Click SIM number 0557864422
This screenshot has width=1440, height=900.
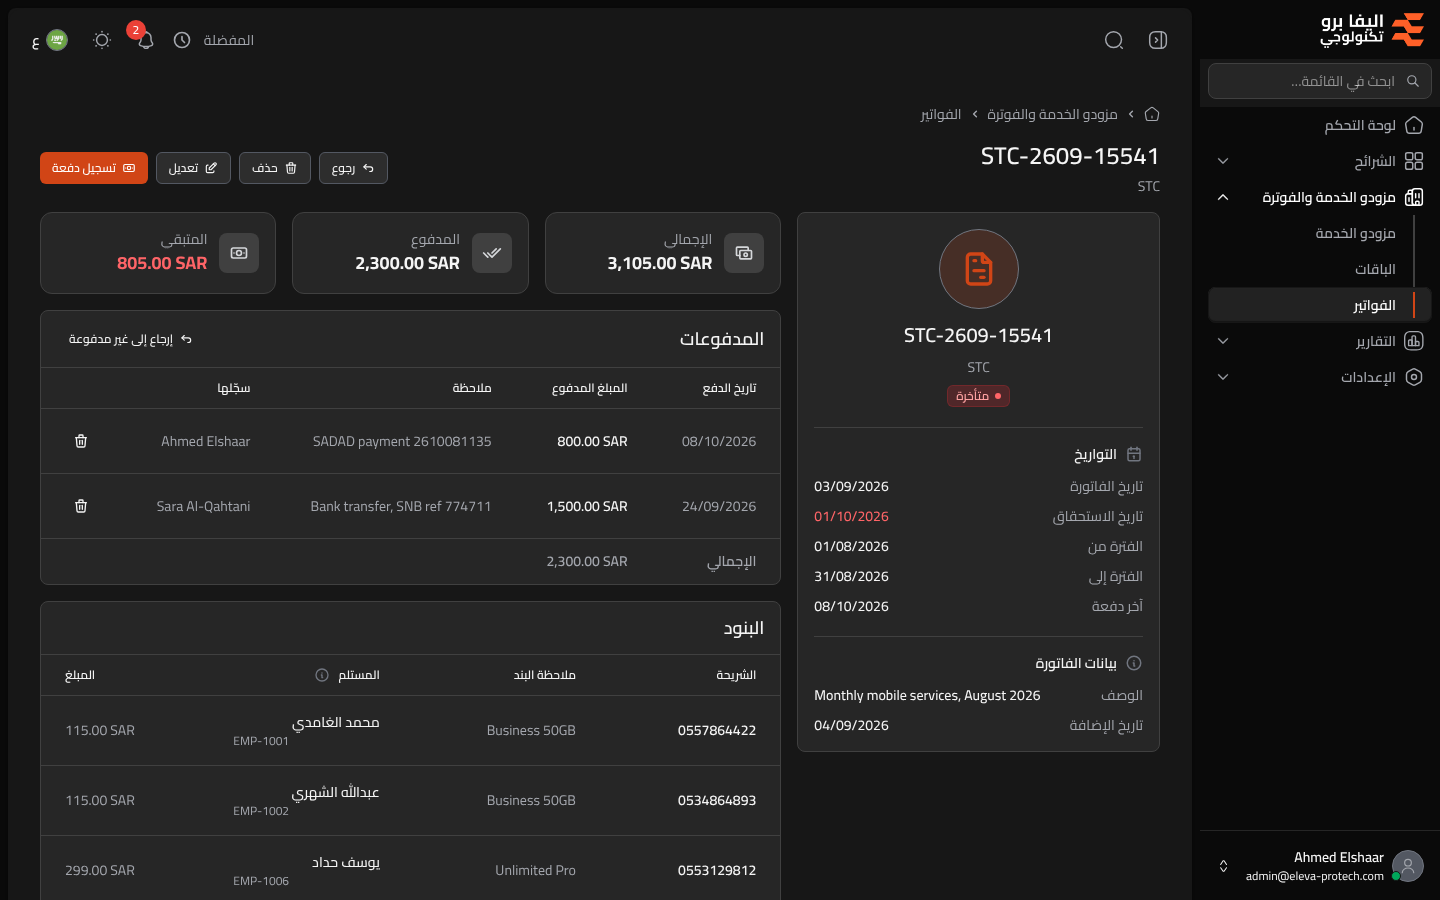717,730
